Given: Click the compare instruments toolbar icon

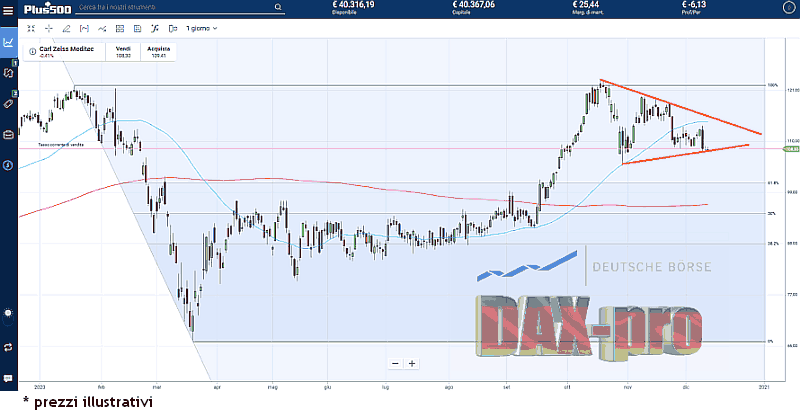Looking at the screenshot, I should 172,29.
